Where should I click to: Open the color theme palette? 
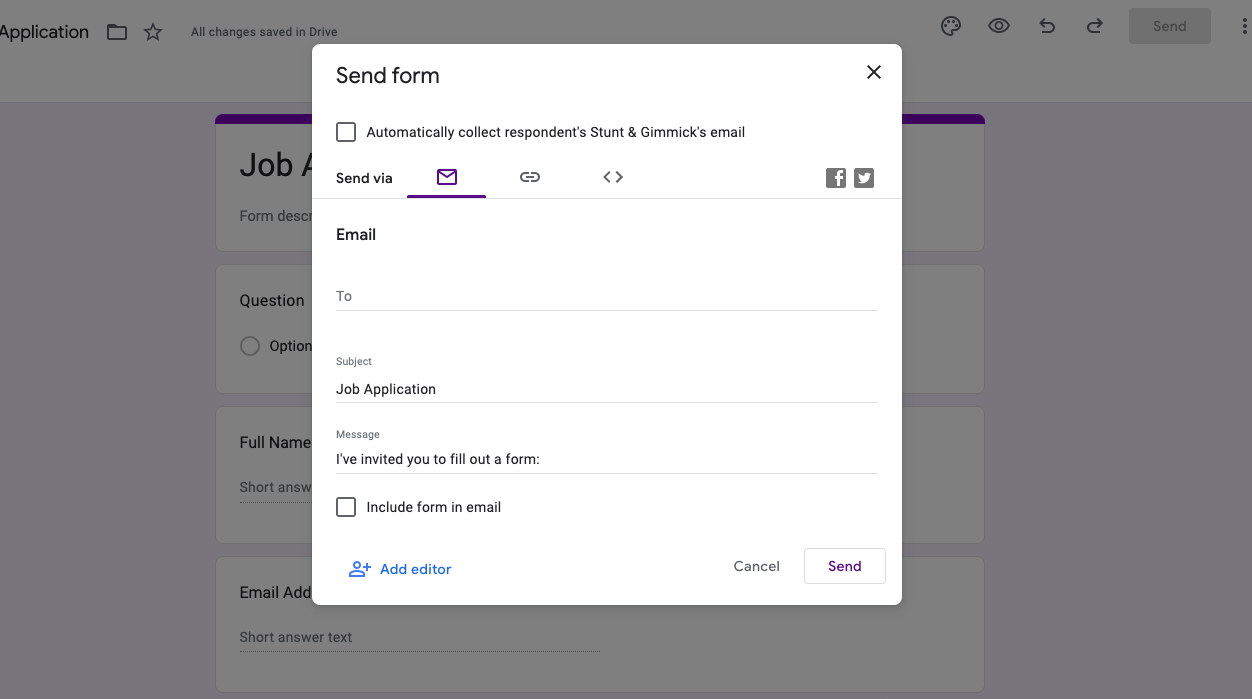click(x=951, y=27)
